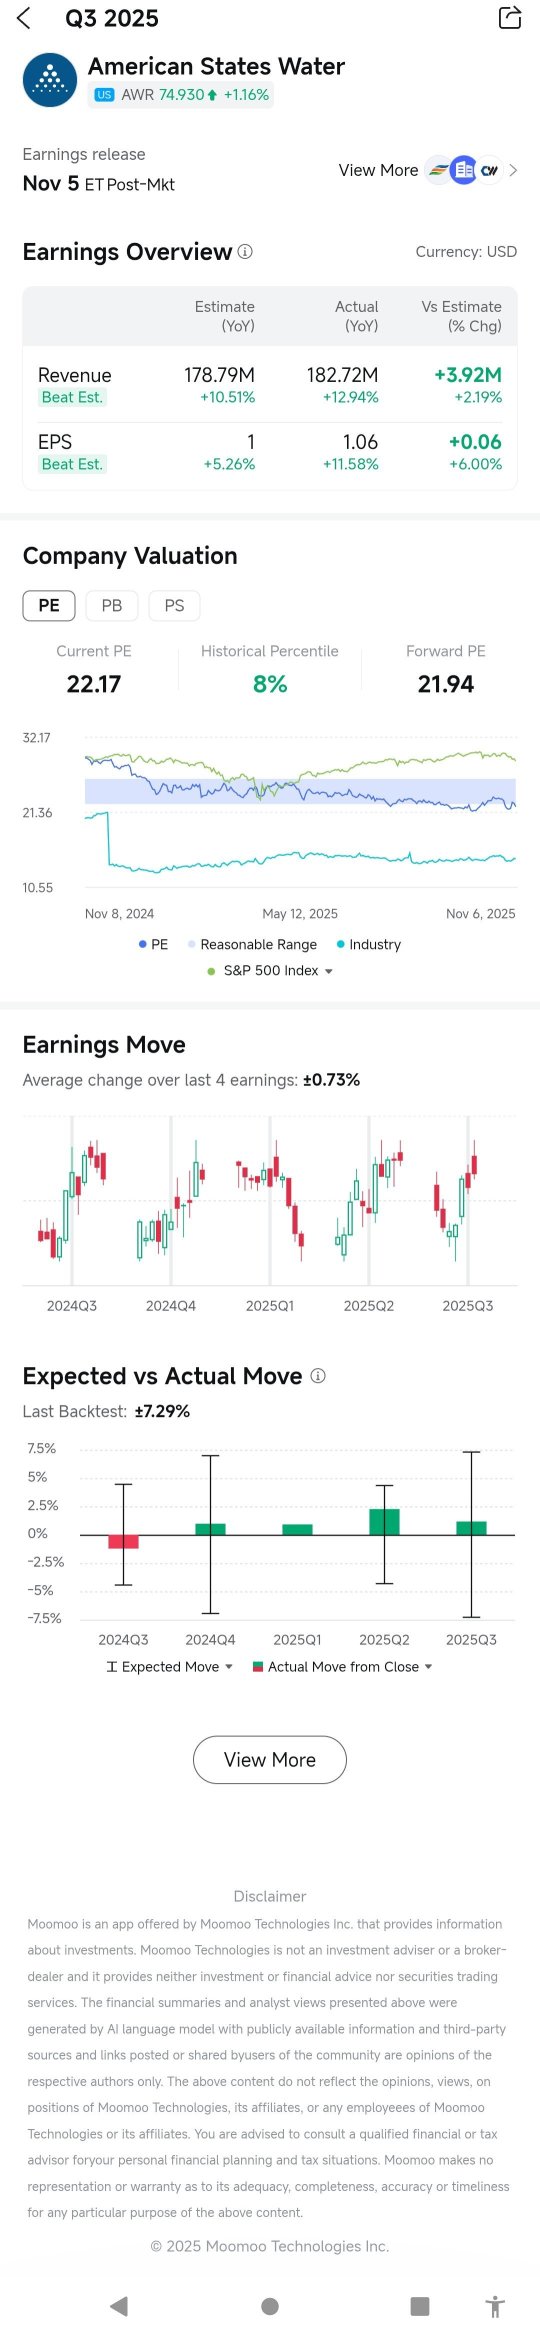Open Actual Move from Close dropdown
The image size is (540, 2336).
click(x=343, y=1667)
